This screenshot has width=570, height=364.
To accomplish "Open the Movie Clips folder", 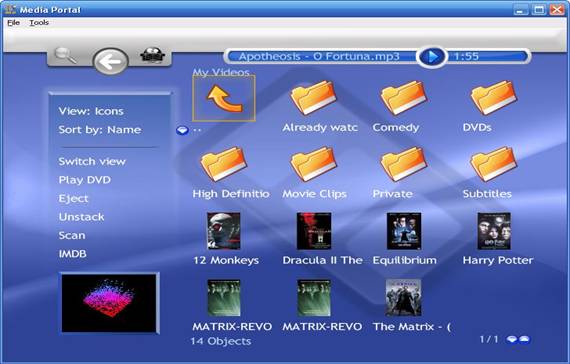I will pos(313,164).
